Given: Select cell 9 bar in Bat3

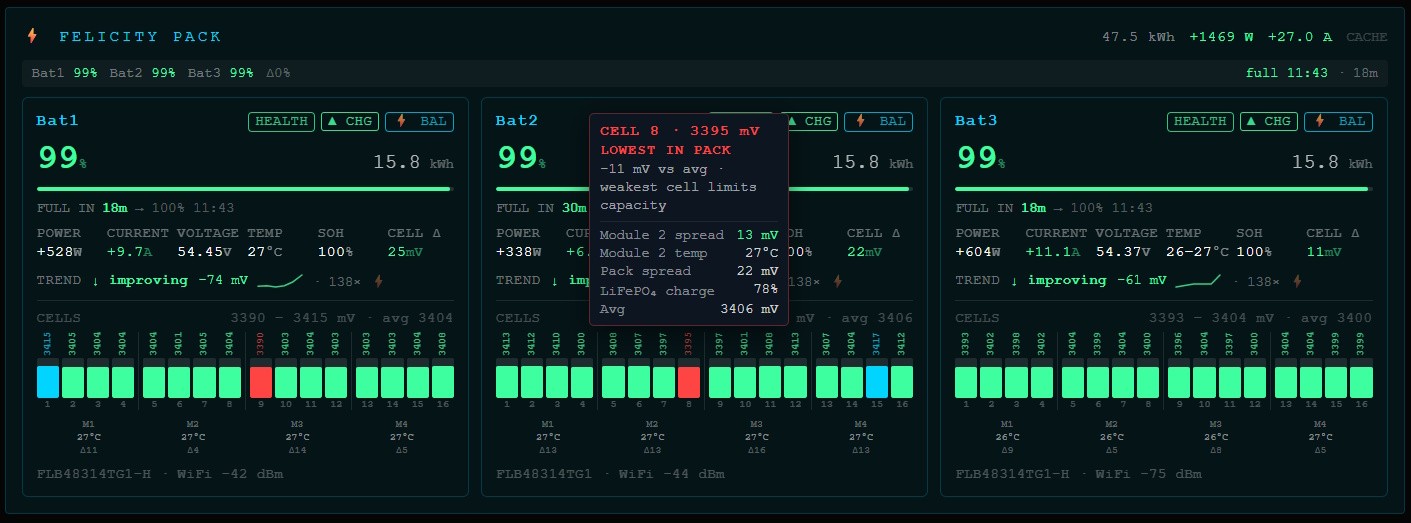Looking at the screenshot, I should pyautogui.click(x=1179, y=382).
